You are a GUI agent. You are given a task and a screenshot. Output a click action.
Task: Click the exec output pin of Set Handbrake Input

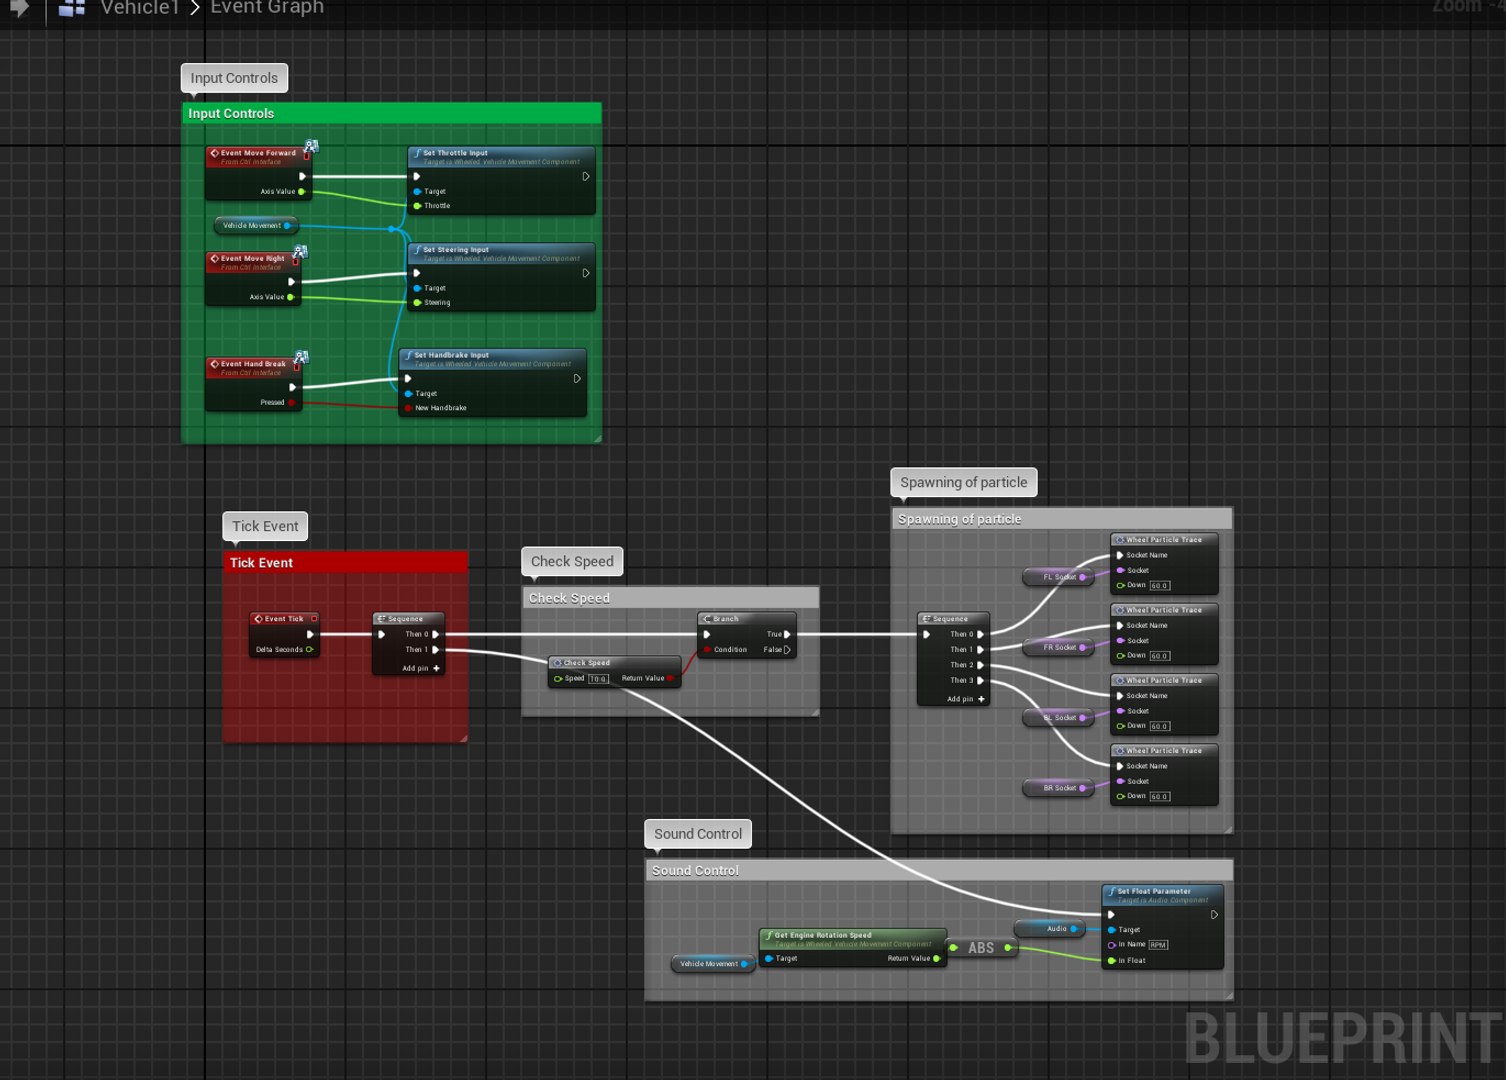[576, 379]
